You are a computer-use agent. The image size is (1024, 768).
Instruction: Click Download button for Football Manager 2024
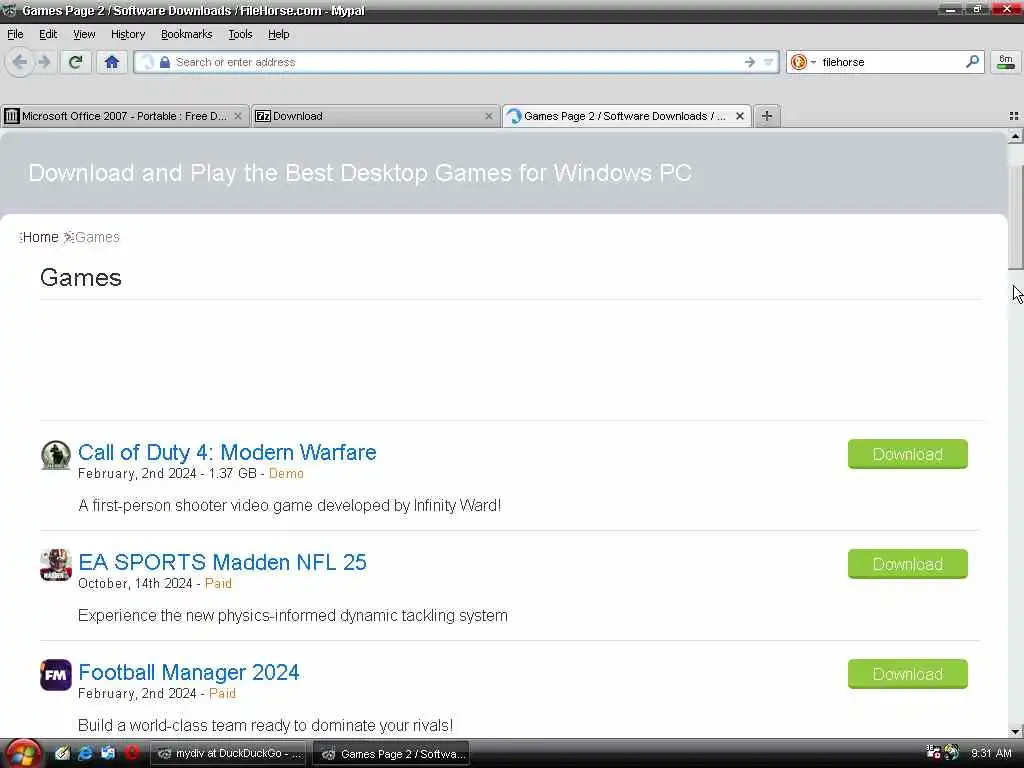tap(907, 674)
